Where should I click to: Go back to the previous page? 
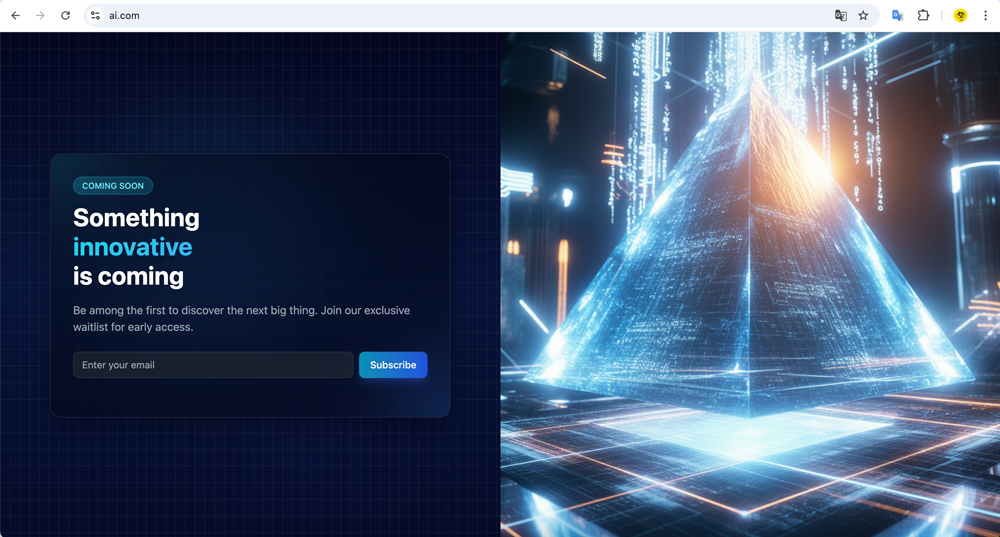tap(15, 15)
